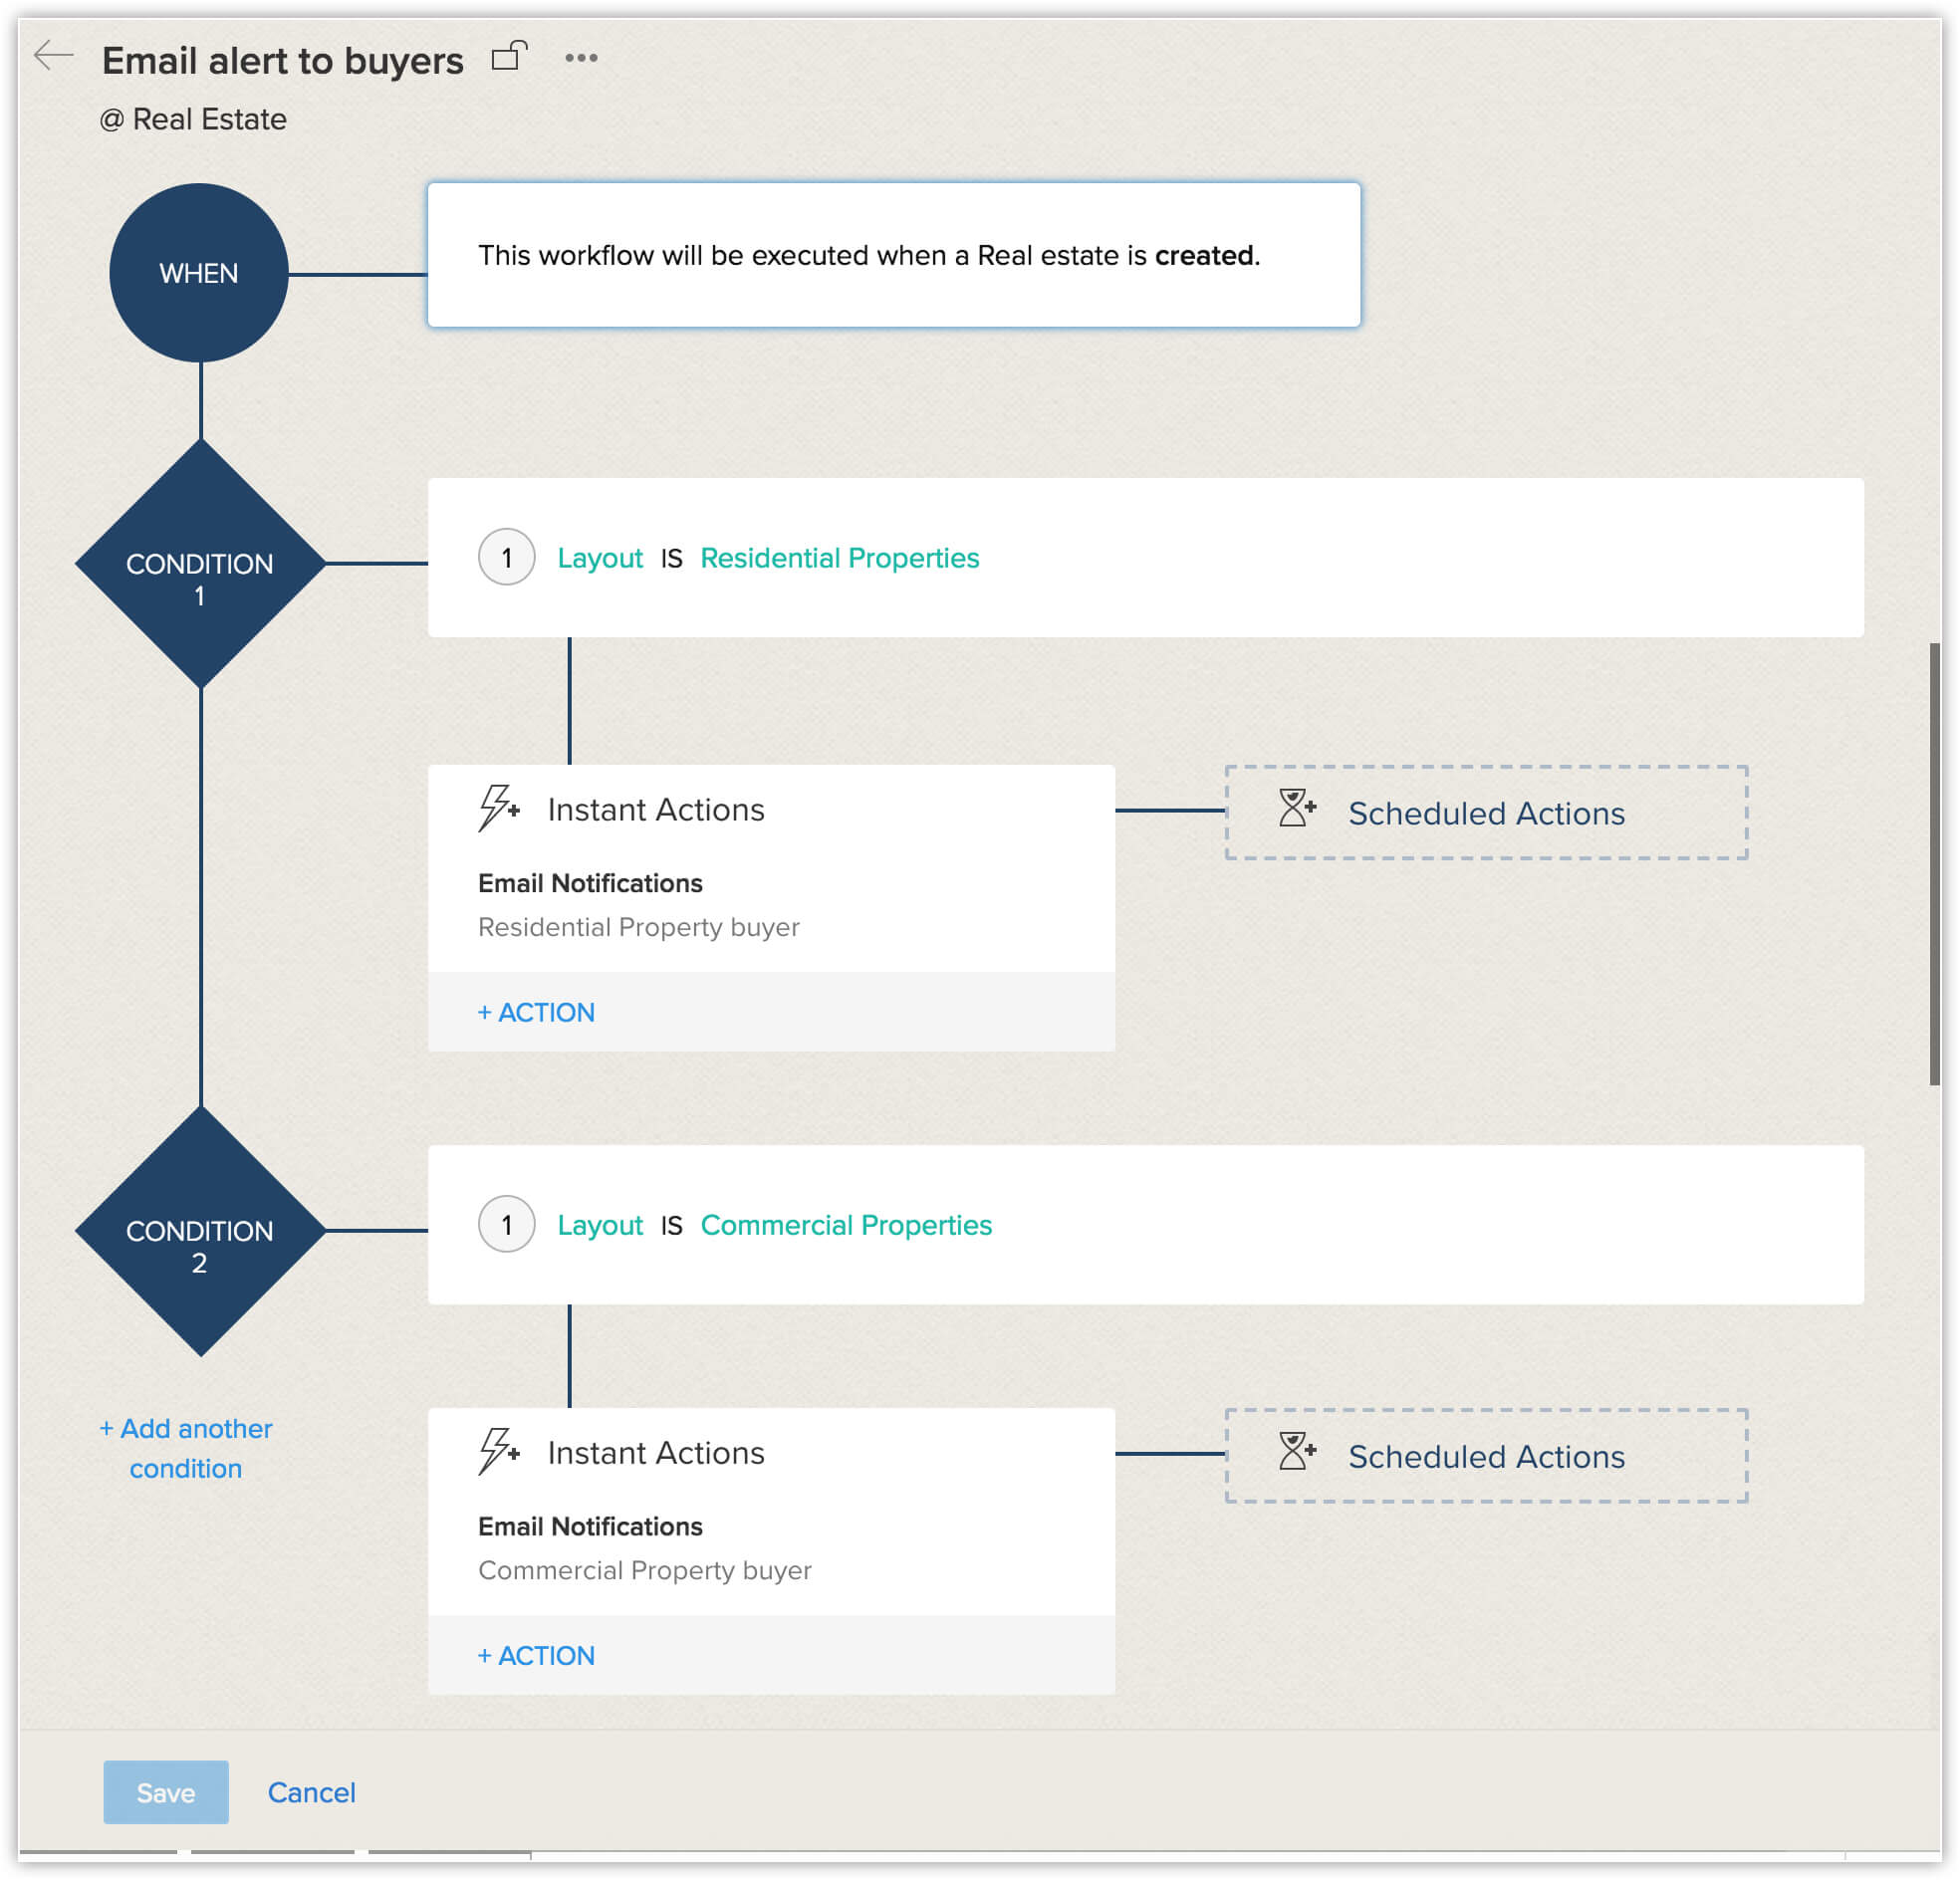Viewport: 1960px width, 1880px height.
Task: Open Residential Property buyer email notification
Action: point(639,927)
